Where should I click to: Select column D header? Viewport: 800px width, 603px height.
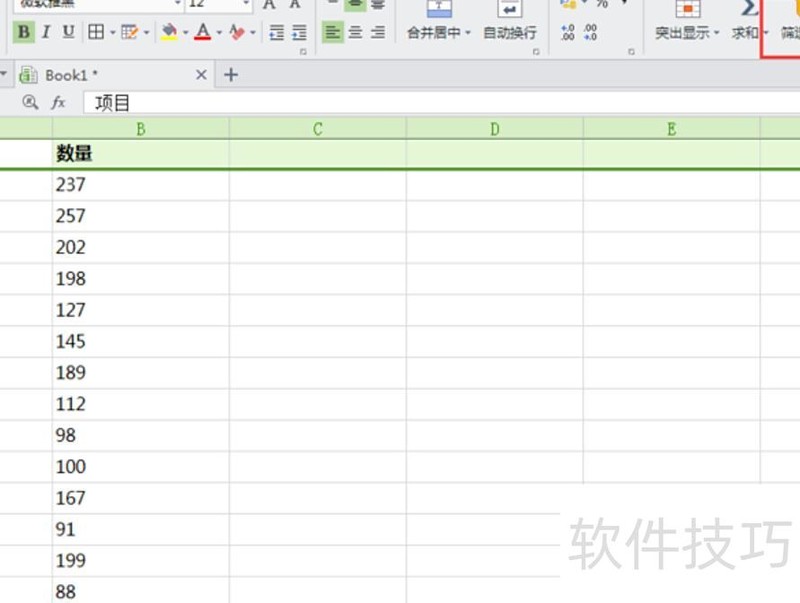(x=495, y=129)
